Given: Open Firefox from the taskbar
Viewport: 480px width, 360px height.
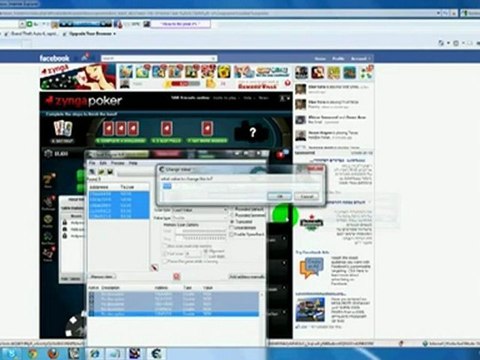Looking at the screenshot, I should tap(53, 353).
